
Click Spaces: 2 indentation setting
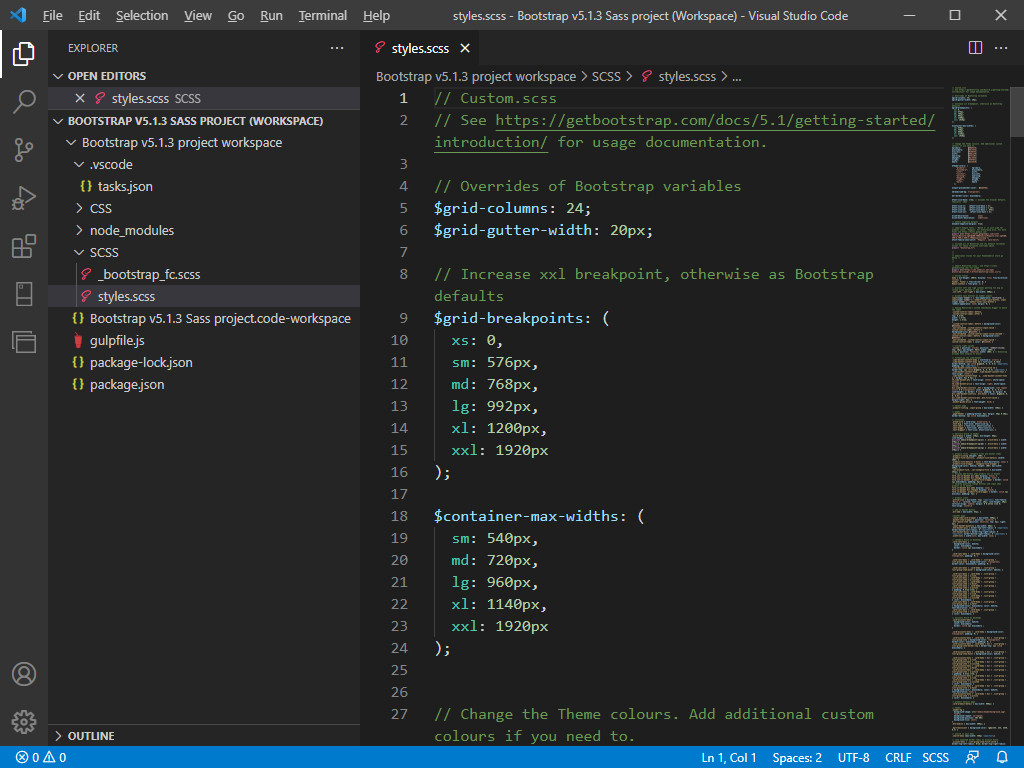click(797, 758)
